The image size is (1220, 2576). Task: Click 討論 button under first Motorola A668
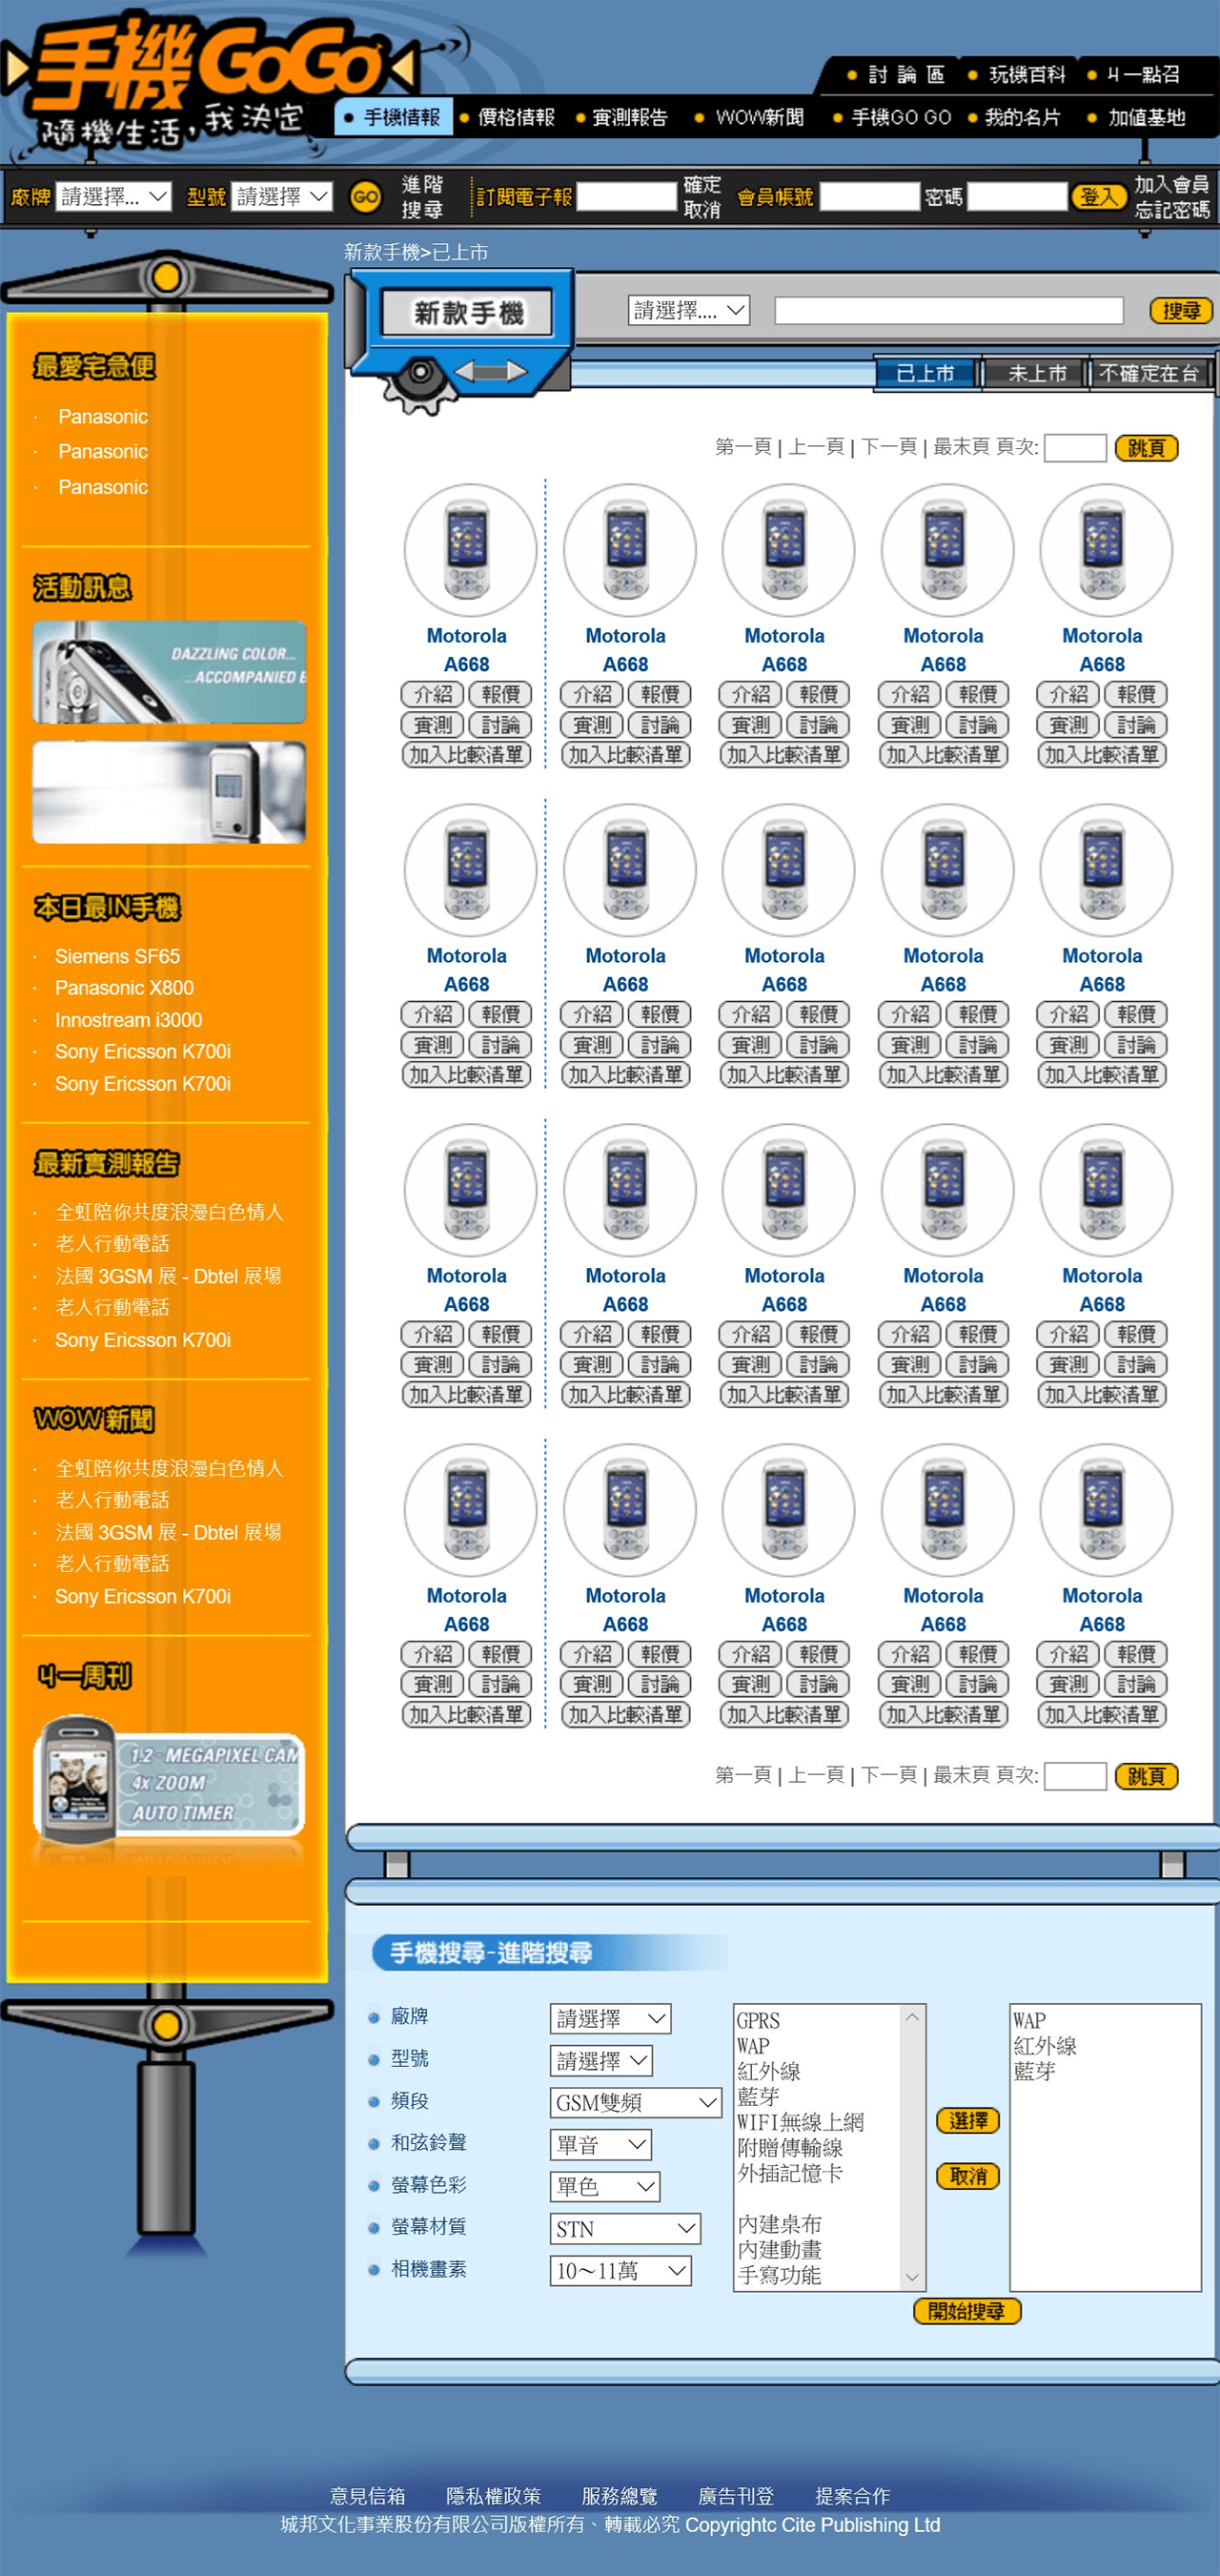click(x=500, y=725)
